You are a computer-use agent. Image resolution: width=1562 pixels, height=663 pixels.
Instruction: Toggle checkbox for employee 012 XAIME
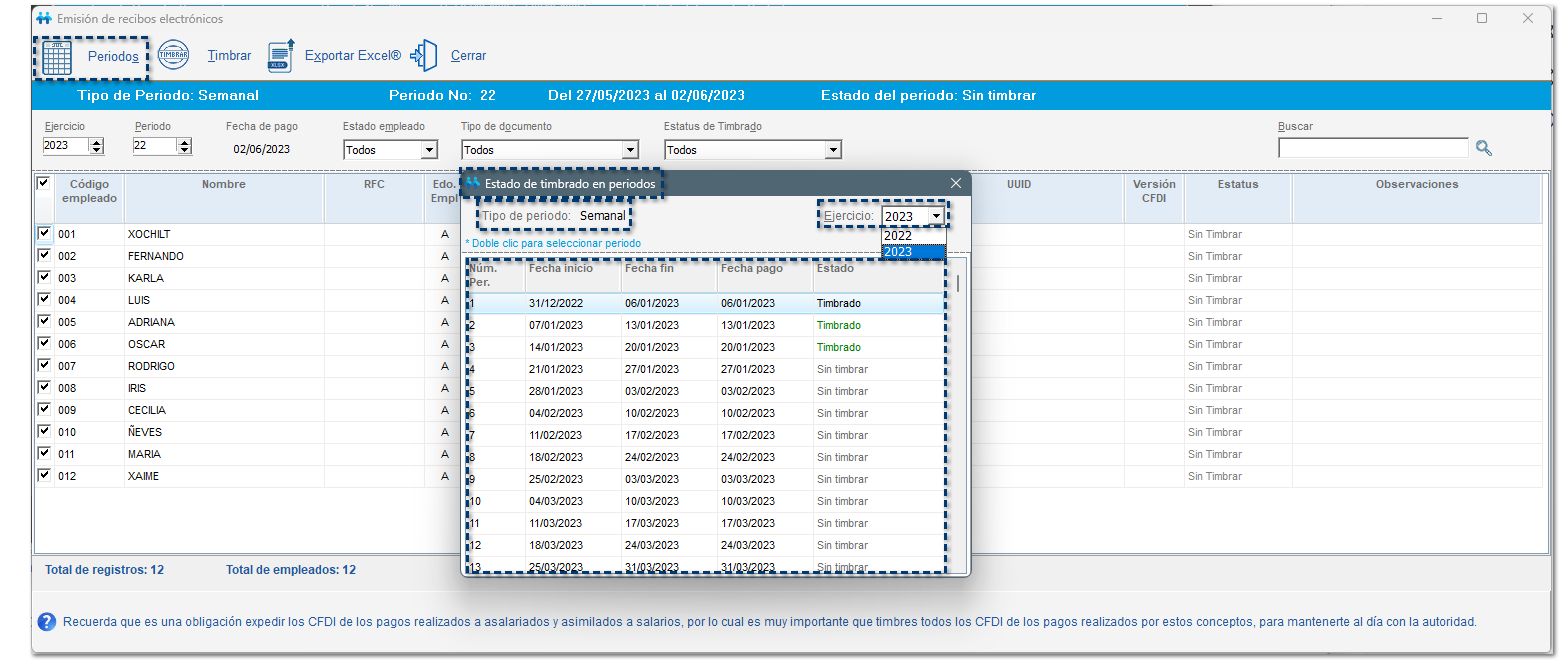pyautogui.click(x=43, y=475)
